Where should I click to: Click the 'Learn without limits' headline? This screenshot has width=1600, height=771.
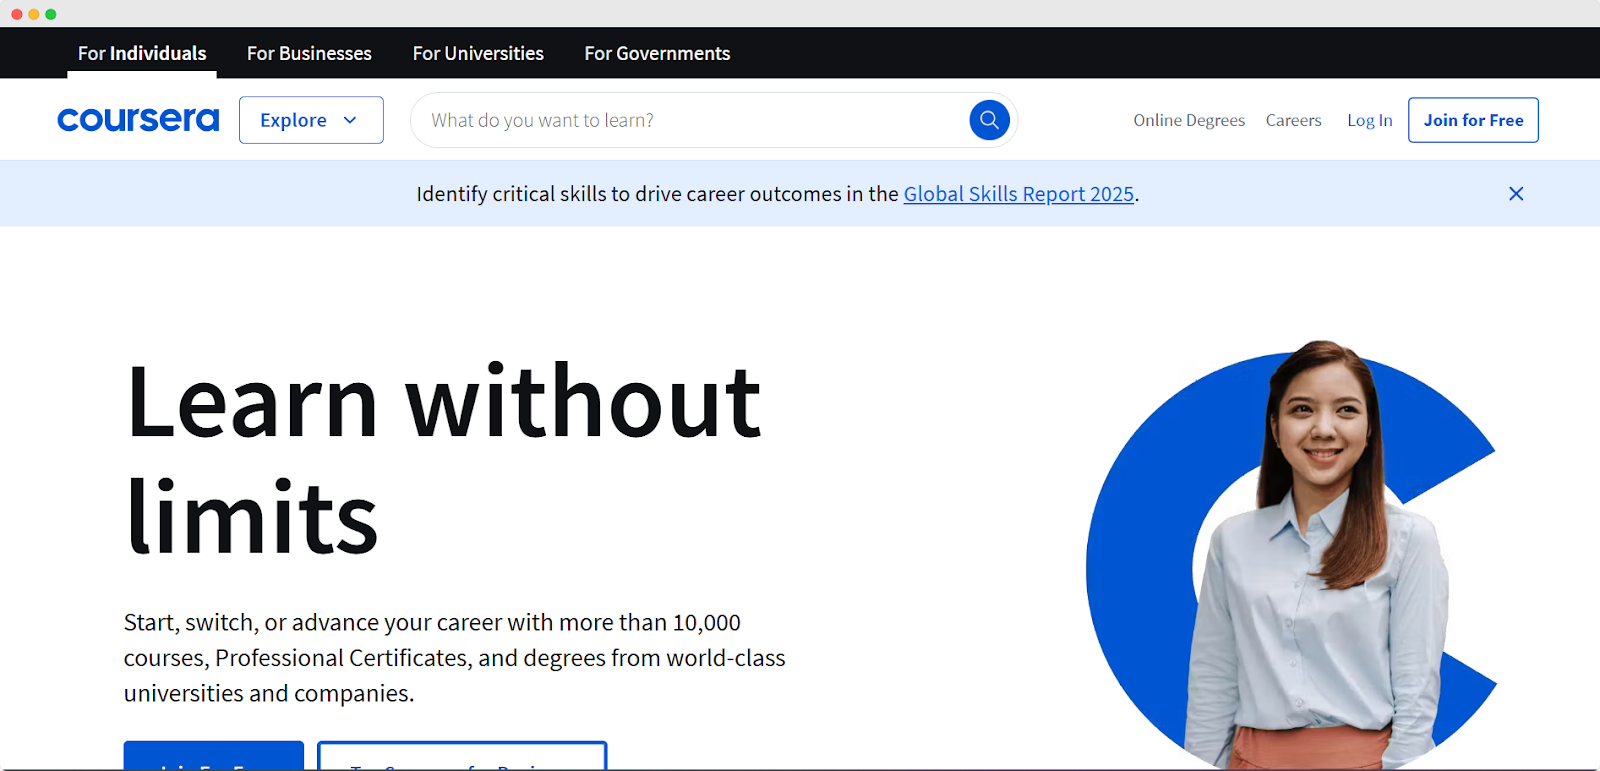tap(443, 459)
